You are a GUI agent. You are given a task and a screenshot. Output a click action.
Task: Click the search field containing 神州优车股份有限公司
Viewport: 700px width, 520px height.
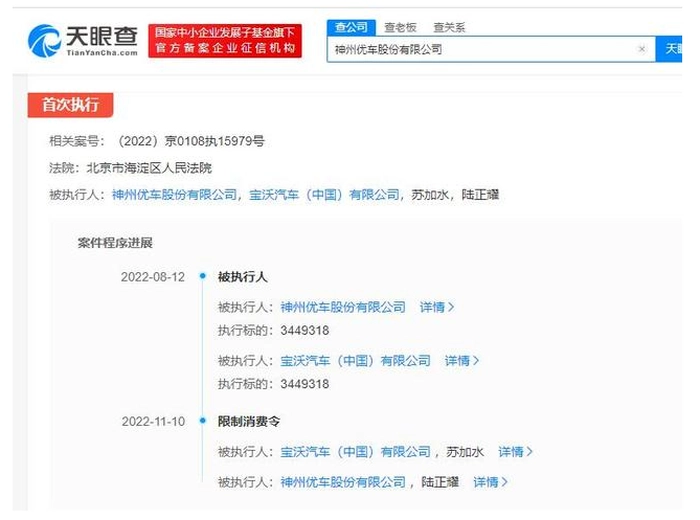(480, 48)
